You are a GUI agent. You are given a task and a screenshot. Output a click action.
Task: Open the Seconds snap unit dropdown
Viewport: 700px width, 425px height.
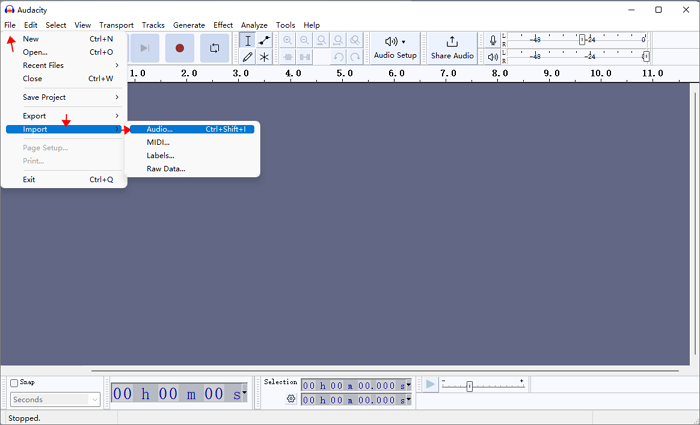point(55,399)
